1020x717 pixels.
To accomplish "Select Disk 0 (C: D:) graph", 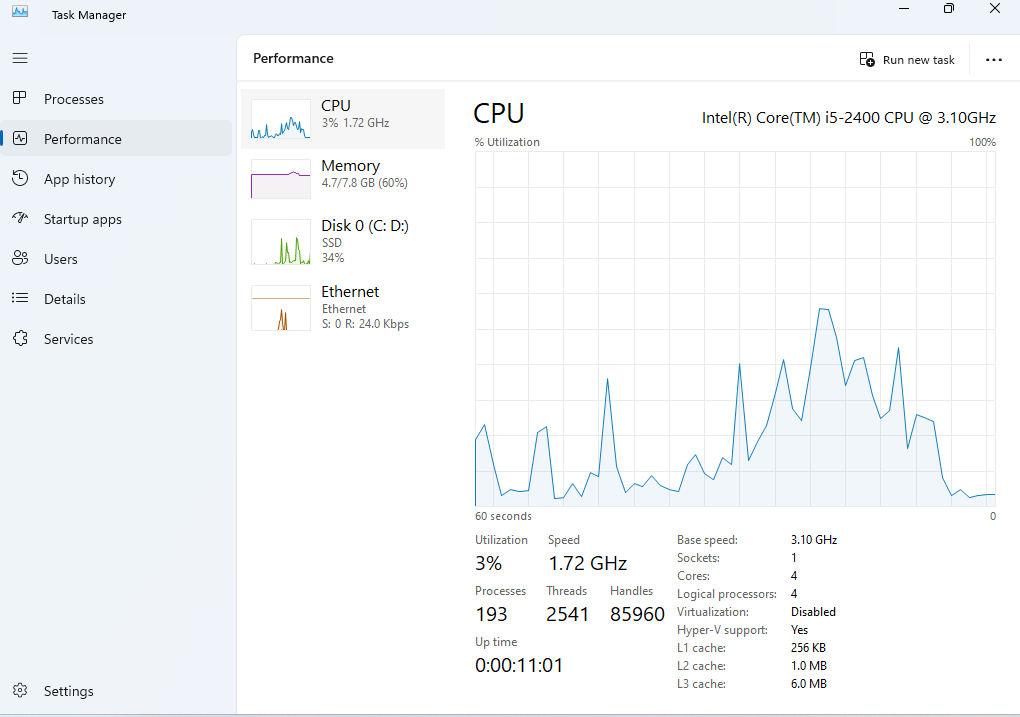I will [x=281, y=242].
